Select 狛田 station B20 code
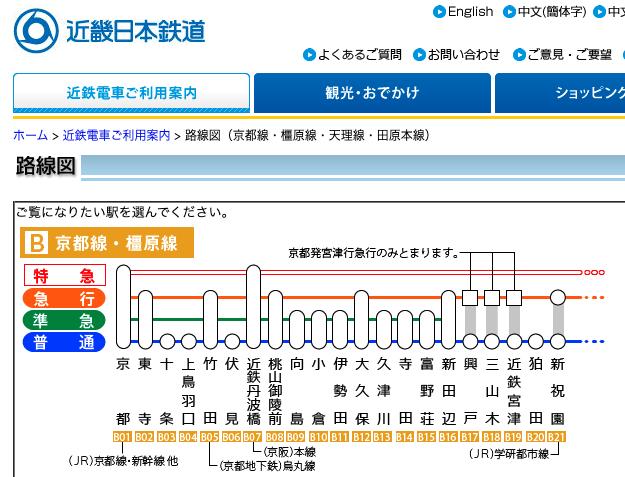Screen dimensions: 625x477 coord(535,437)
